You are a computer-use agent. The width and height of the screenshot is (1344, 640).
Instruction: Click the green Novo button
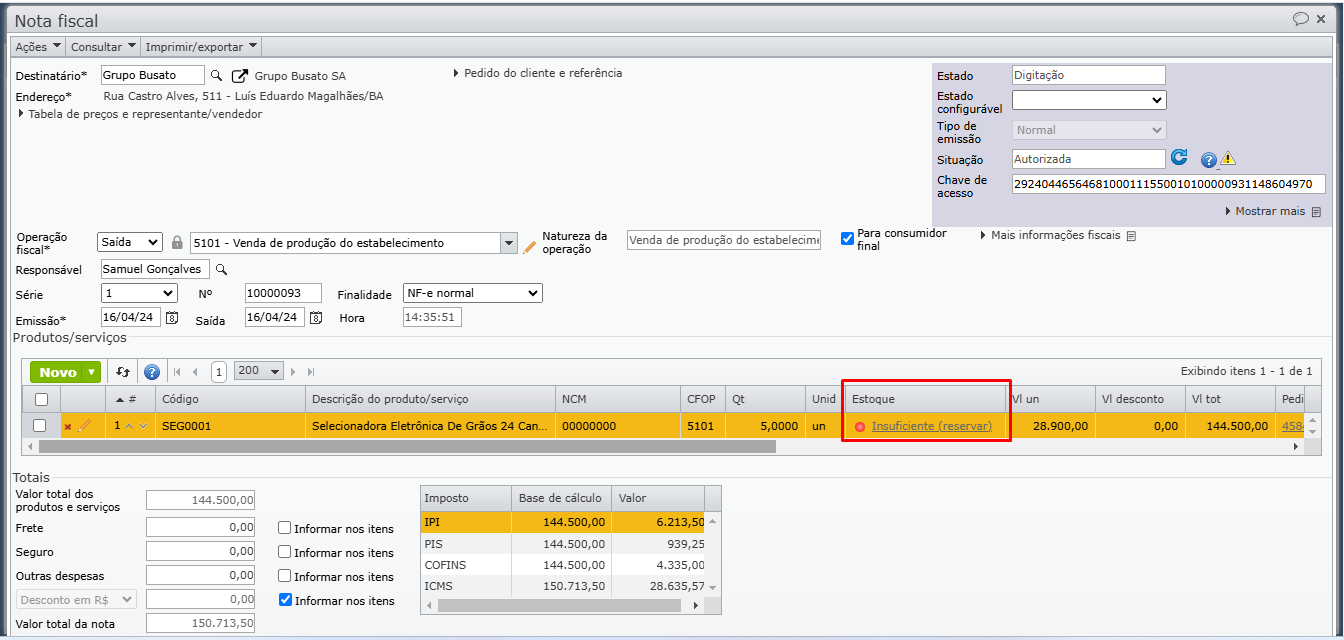pos(65,372)
